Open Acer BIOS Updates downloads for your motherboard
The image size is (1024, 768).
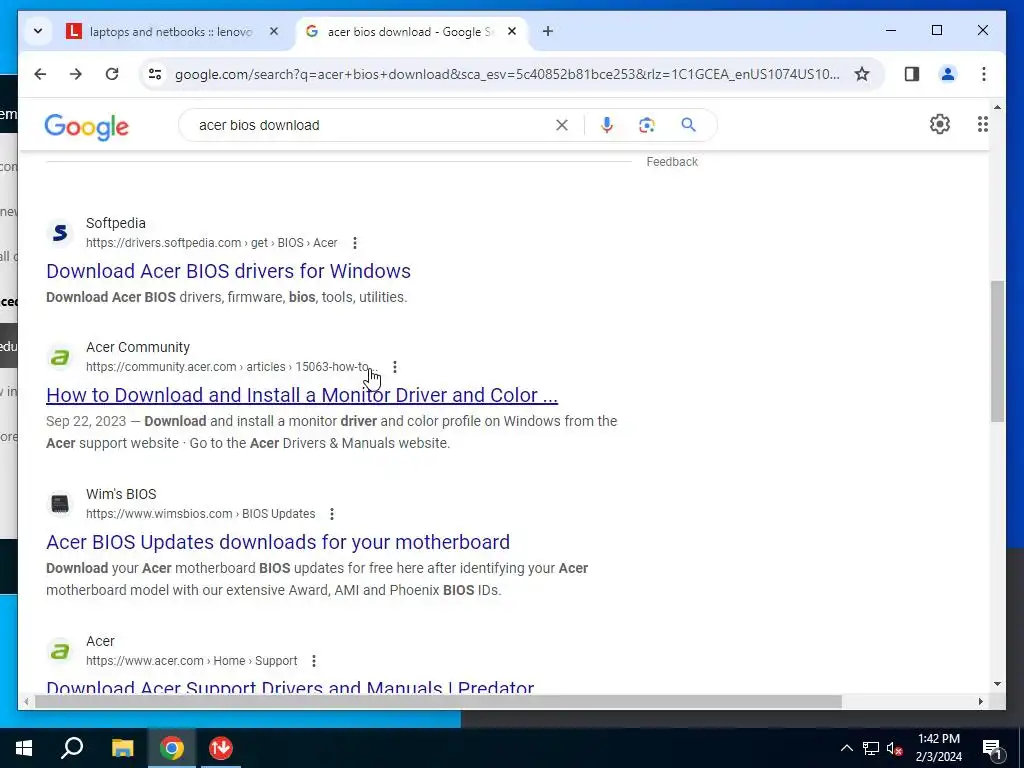[278, 542]
